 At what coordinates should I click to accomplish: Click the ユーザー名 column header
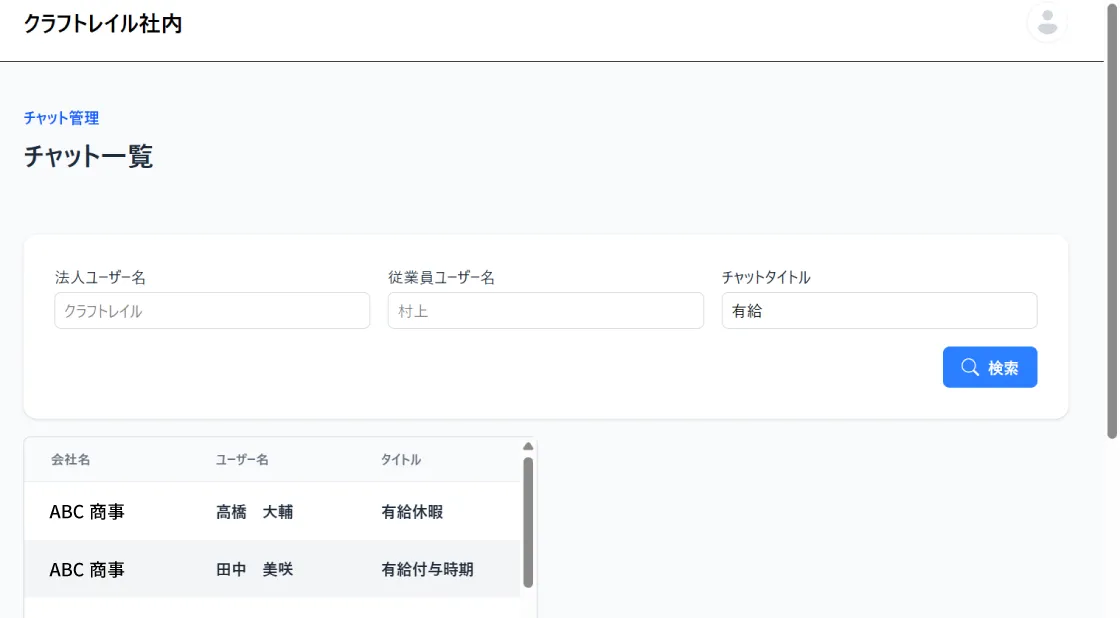click(x=242, y=460)
